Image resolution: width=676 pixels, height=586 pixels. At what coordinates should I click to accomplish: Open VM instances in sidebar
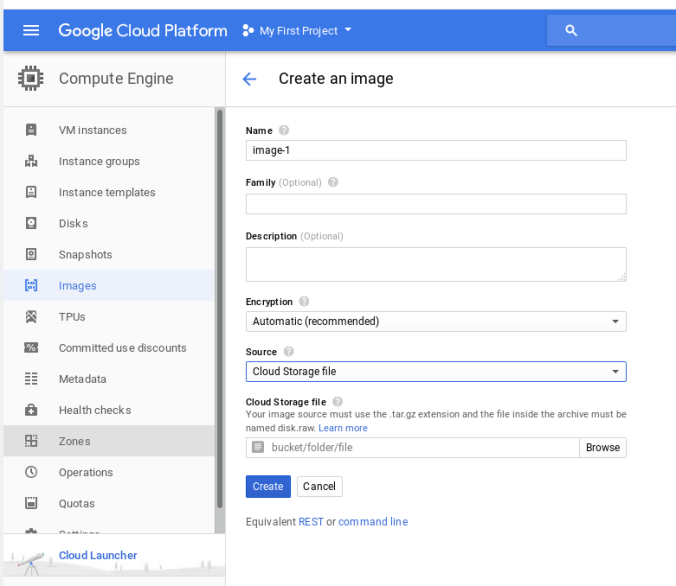tap(92, 130)
